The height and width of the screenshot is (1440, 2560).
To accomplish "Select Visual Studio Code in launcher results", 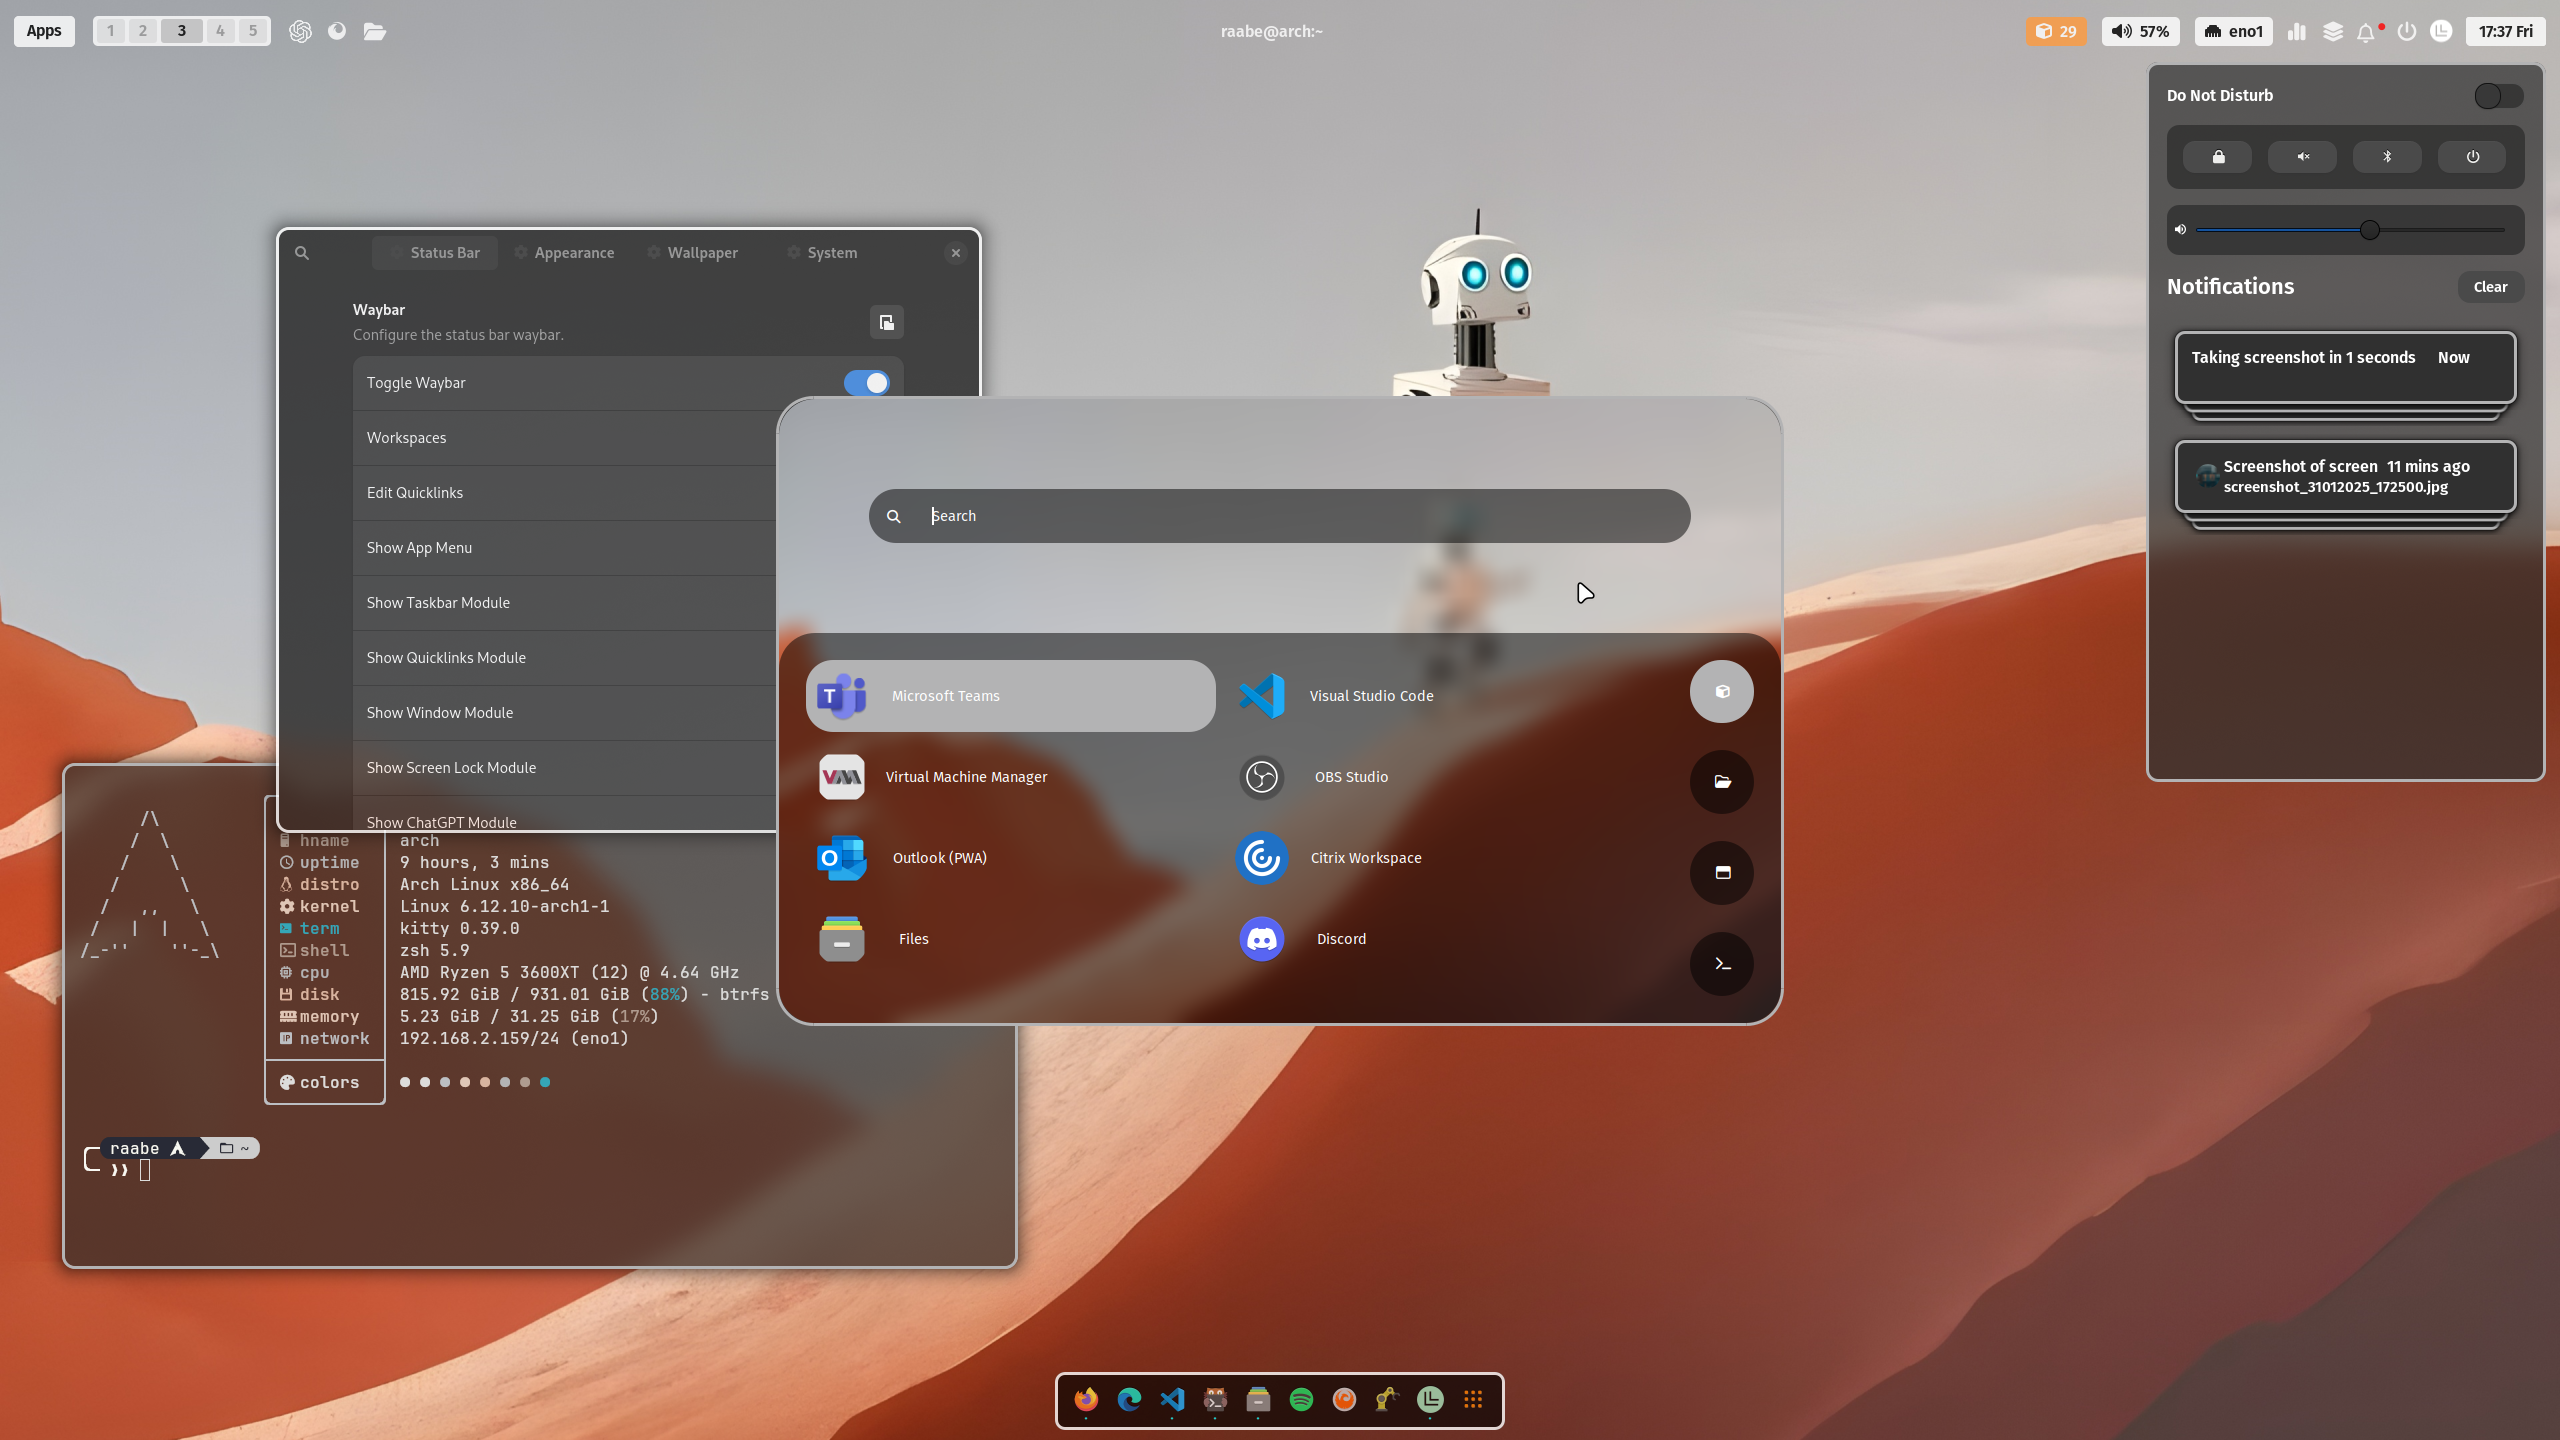I will (1370, 696).
